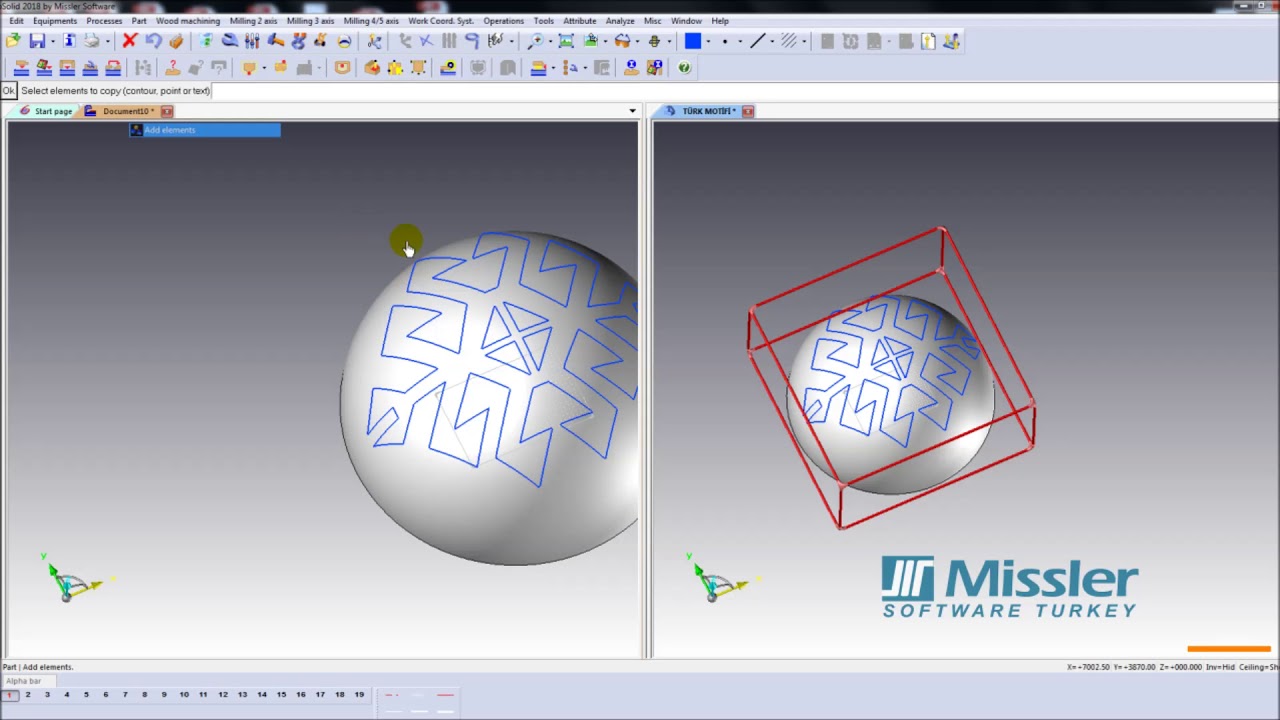Toggle layer 2 in the layer bar
The width and height of the screenshot is (1280, 720).
point(28,695)
